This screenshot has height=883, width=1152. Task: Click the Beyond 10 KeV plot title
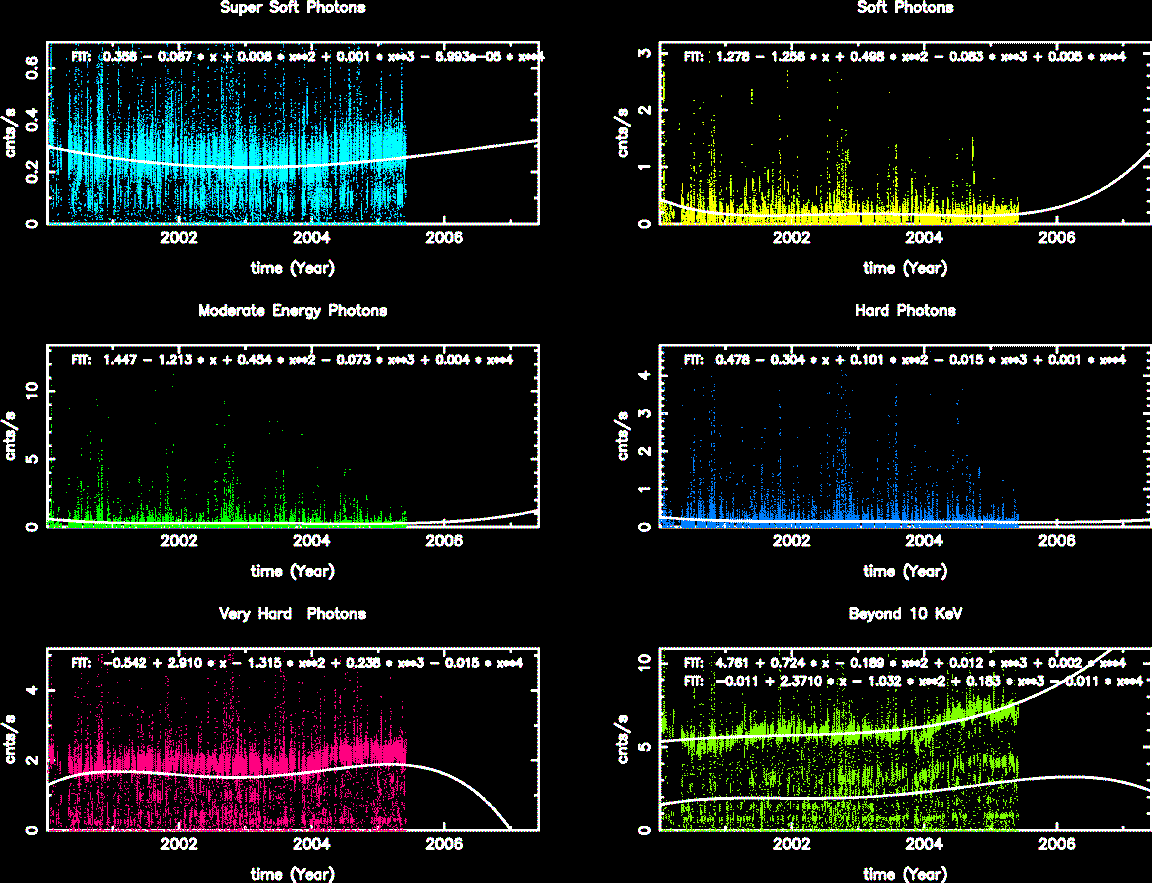point(905,614)
